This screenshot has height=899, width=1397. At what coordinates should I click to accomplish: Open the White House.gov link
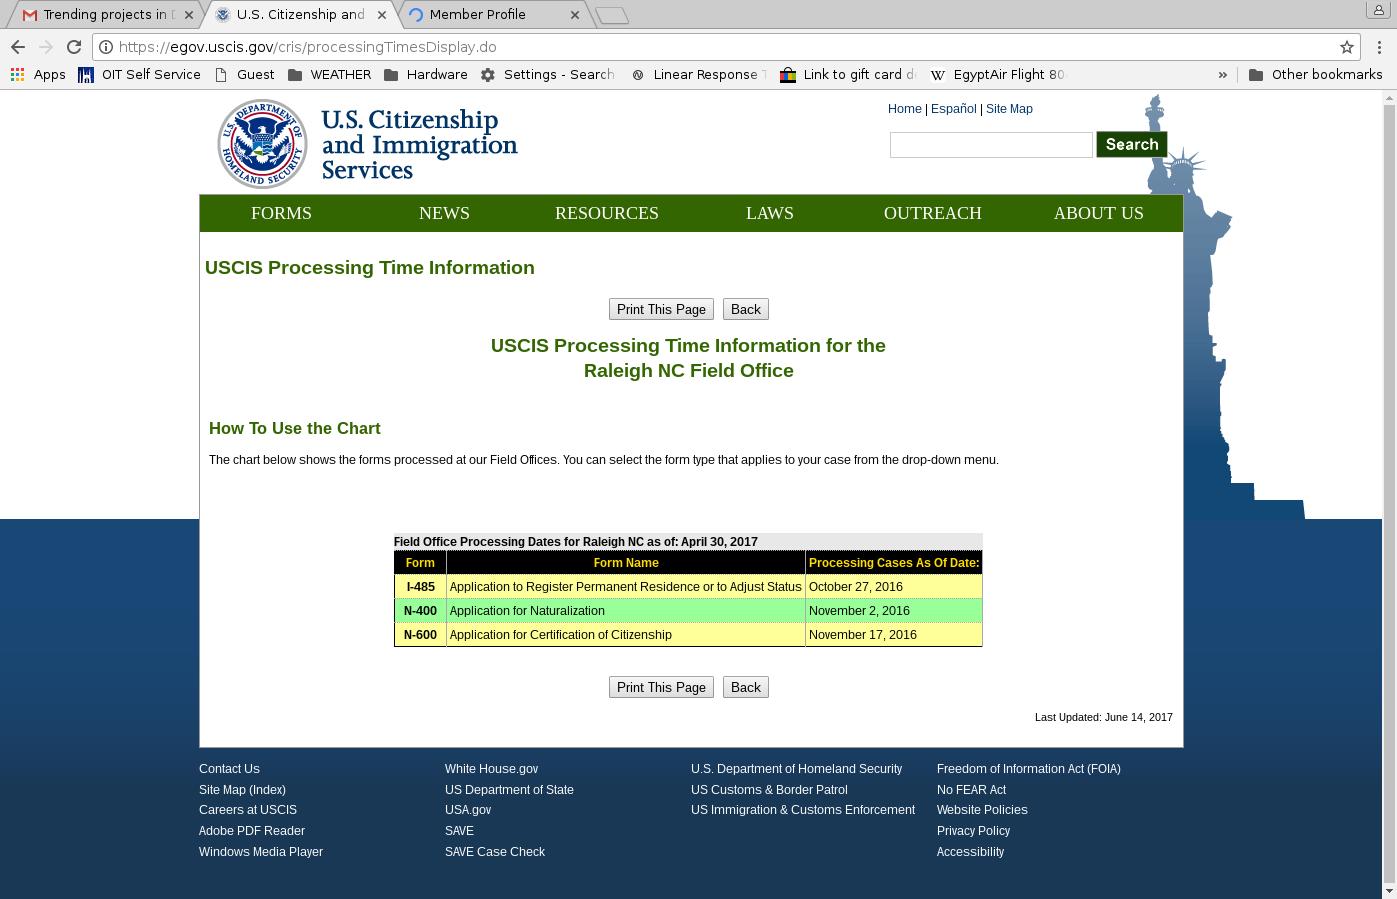(x=491, y=769)
